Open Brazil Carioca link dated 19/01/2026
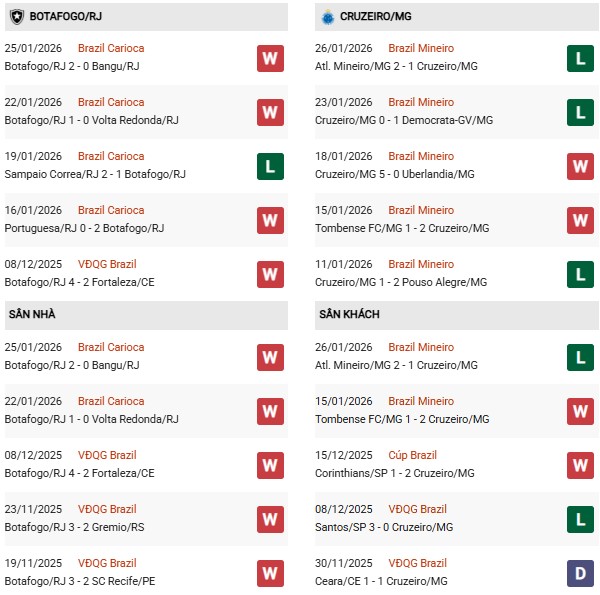The image size is (600, 595). click(111, 156)
